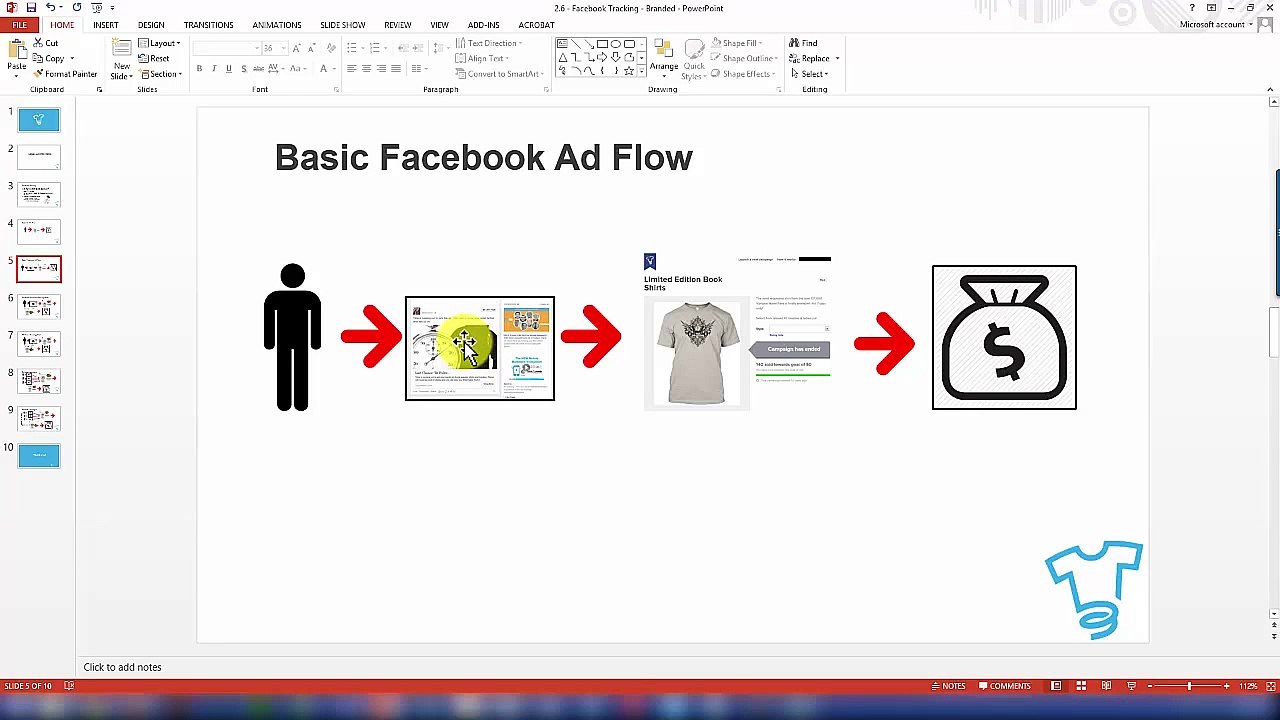Expand the Select dropdown in Editing

pos(809,74)
